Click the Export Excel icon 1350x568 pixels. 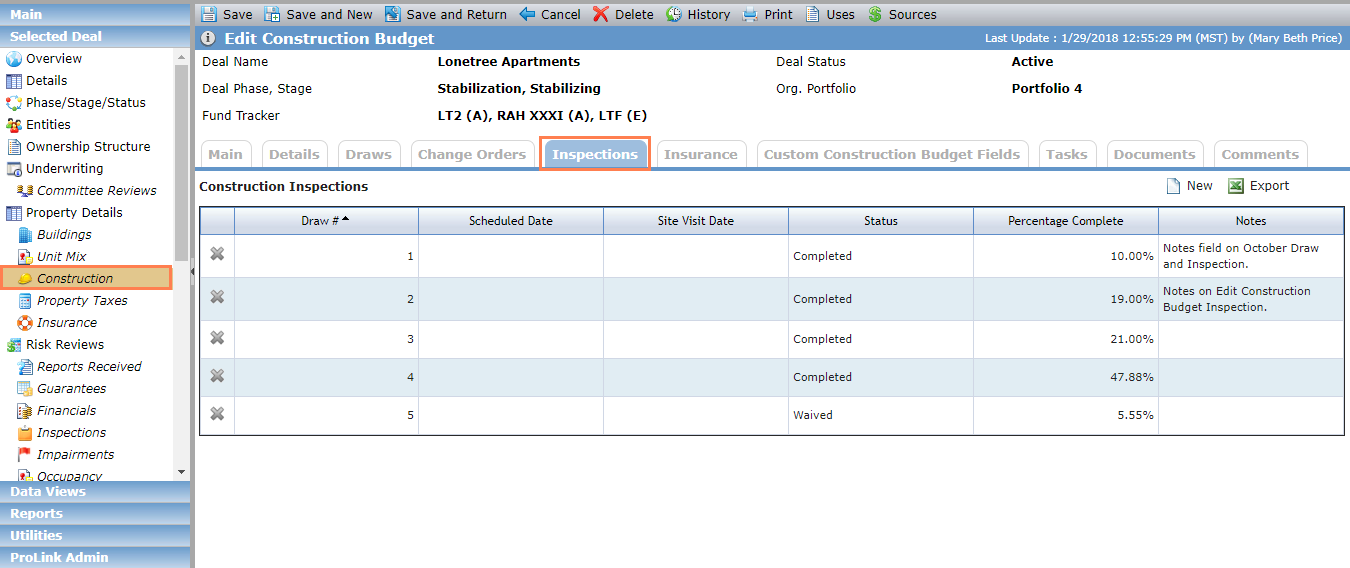tap(1236, 186)
